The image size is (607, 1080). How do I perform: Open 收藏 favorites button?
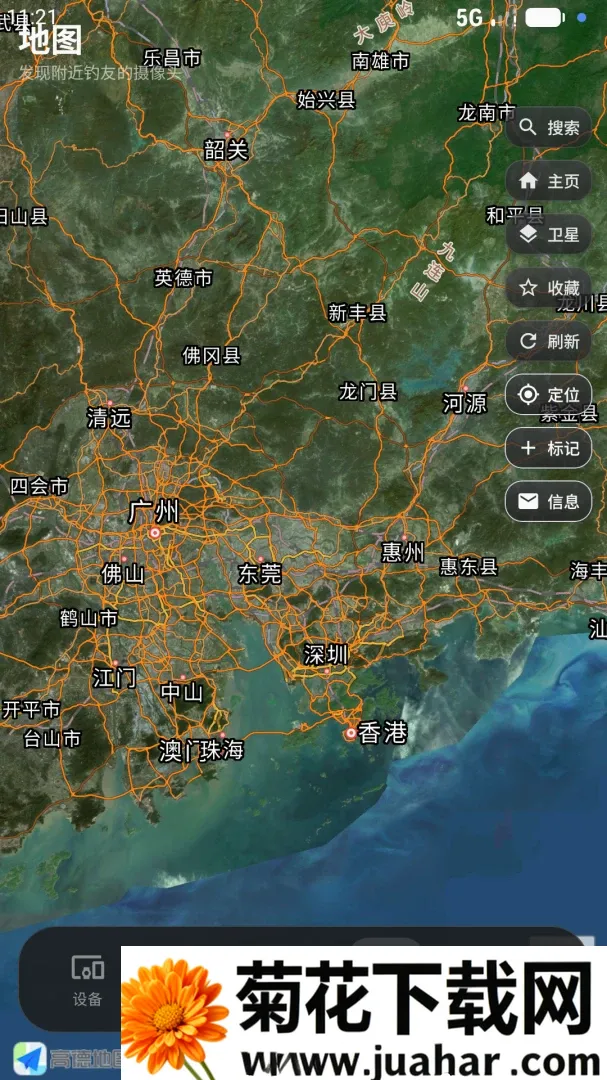tap(548, 288)
